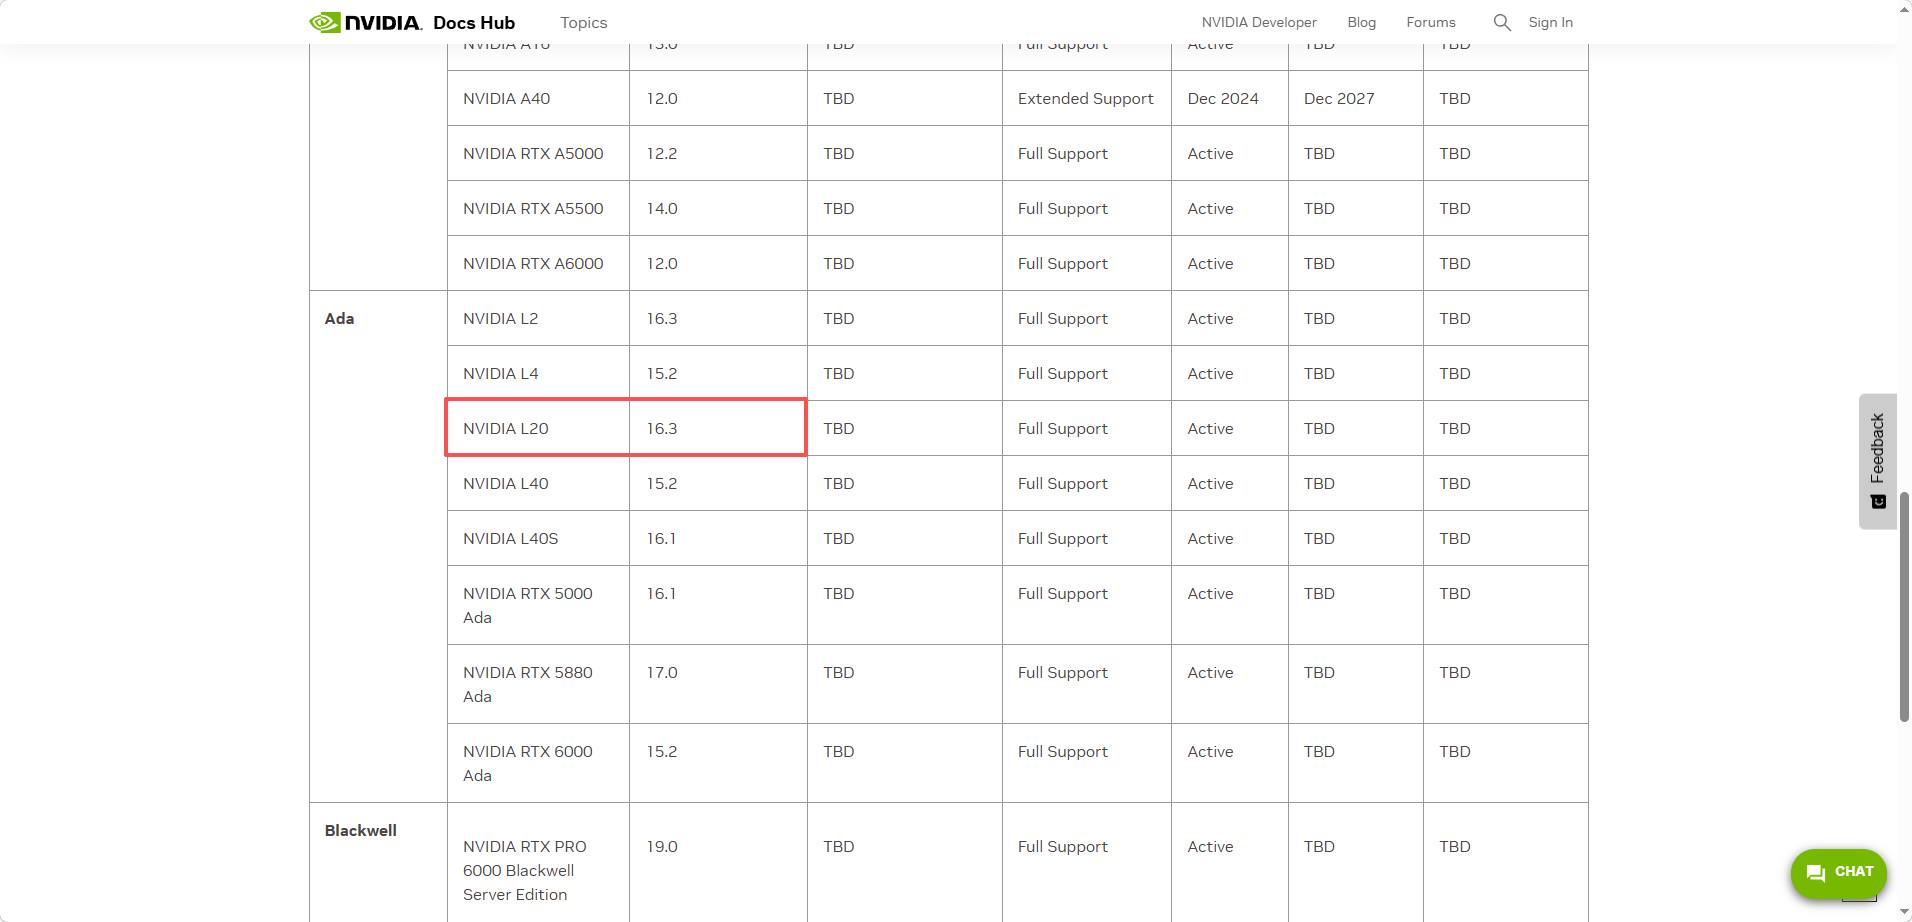Click Extended Support in A40 row
Image resolution: width=1912 pixels, height=922 pixels.
pos(1085,98)
